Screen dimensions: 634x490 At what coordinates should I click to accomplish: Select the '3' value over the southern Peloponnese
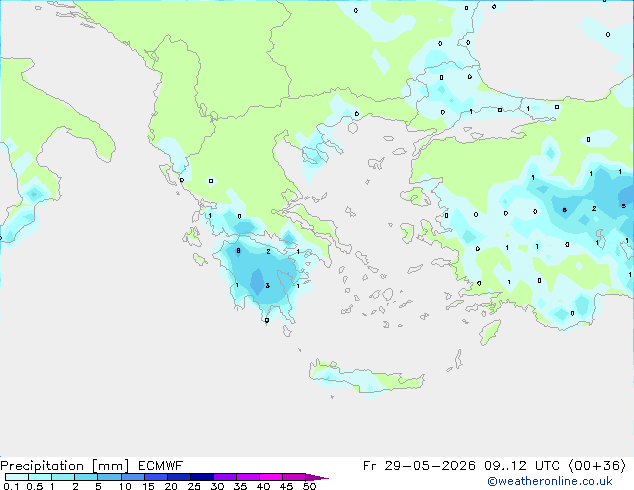point(268,286)
